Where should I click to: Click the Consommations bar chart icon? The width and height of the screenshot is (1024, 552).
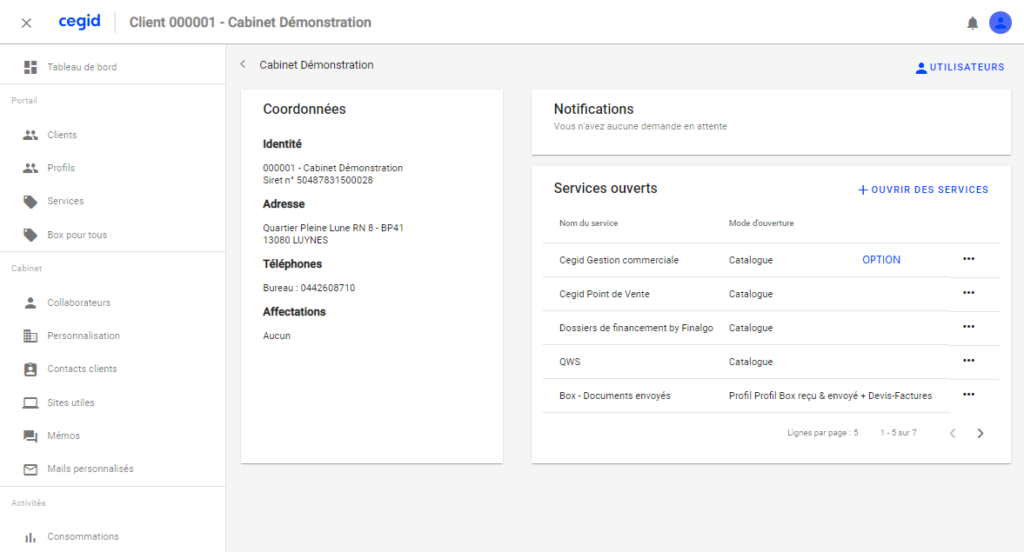(x=30, y=537)
